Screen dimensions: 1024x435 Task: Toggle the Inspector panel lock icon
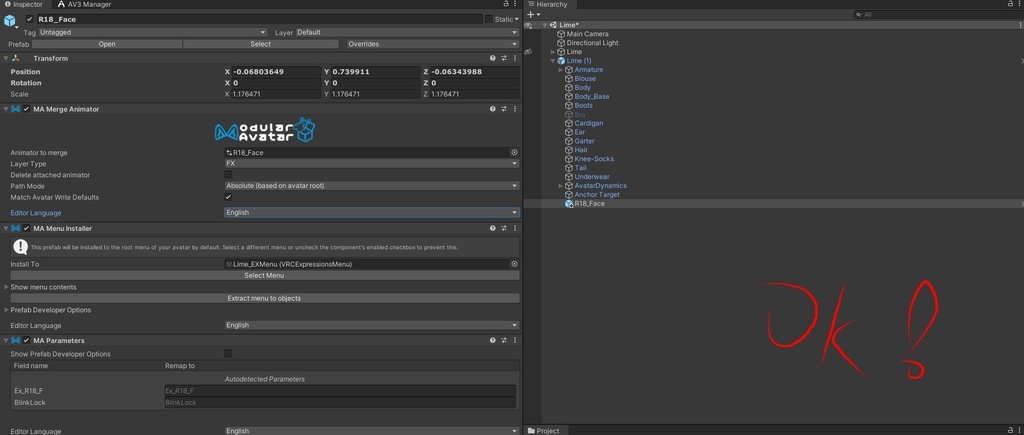506,4
